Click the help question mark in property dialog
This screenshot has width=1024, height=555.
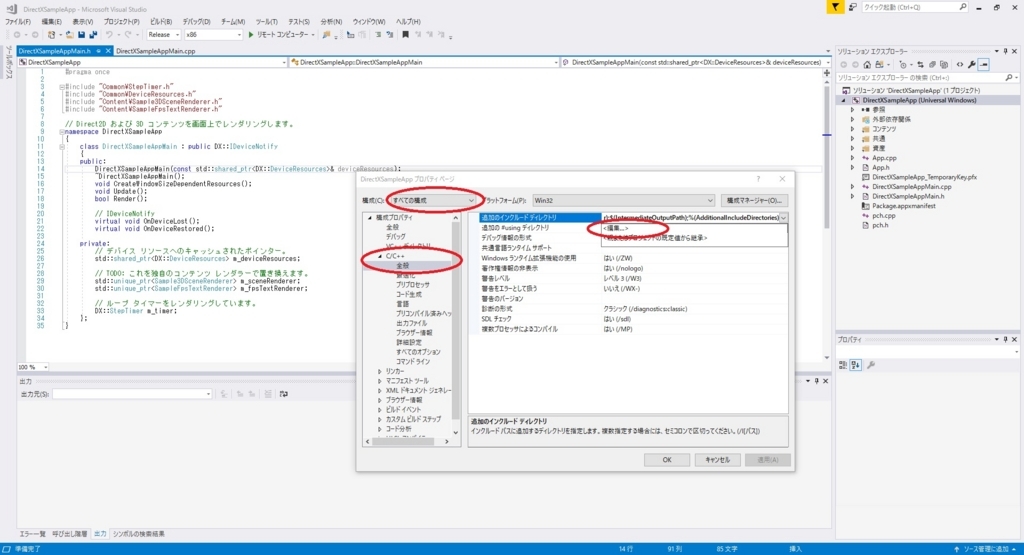pyautogui.click(x=758, y=179)
